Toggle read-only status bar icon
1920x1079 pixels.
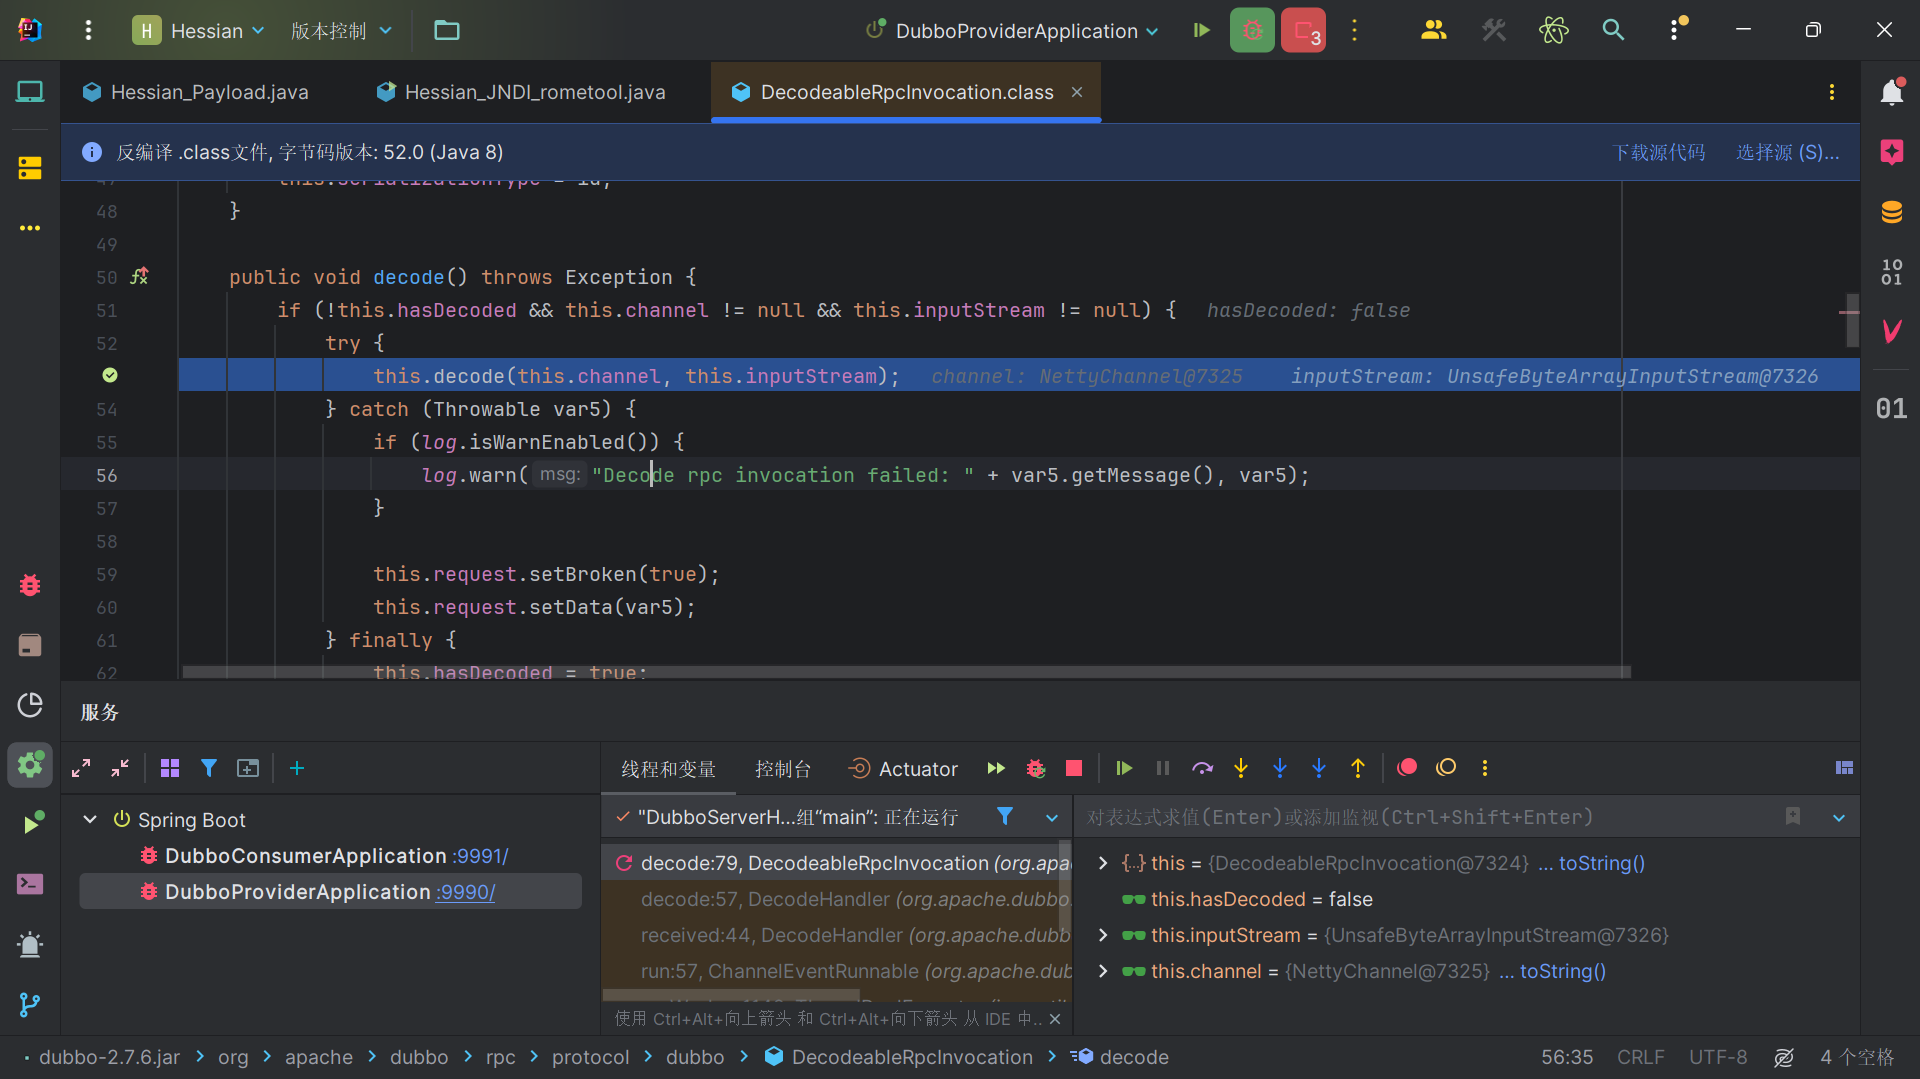click(1784, 1057)
